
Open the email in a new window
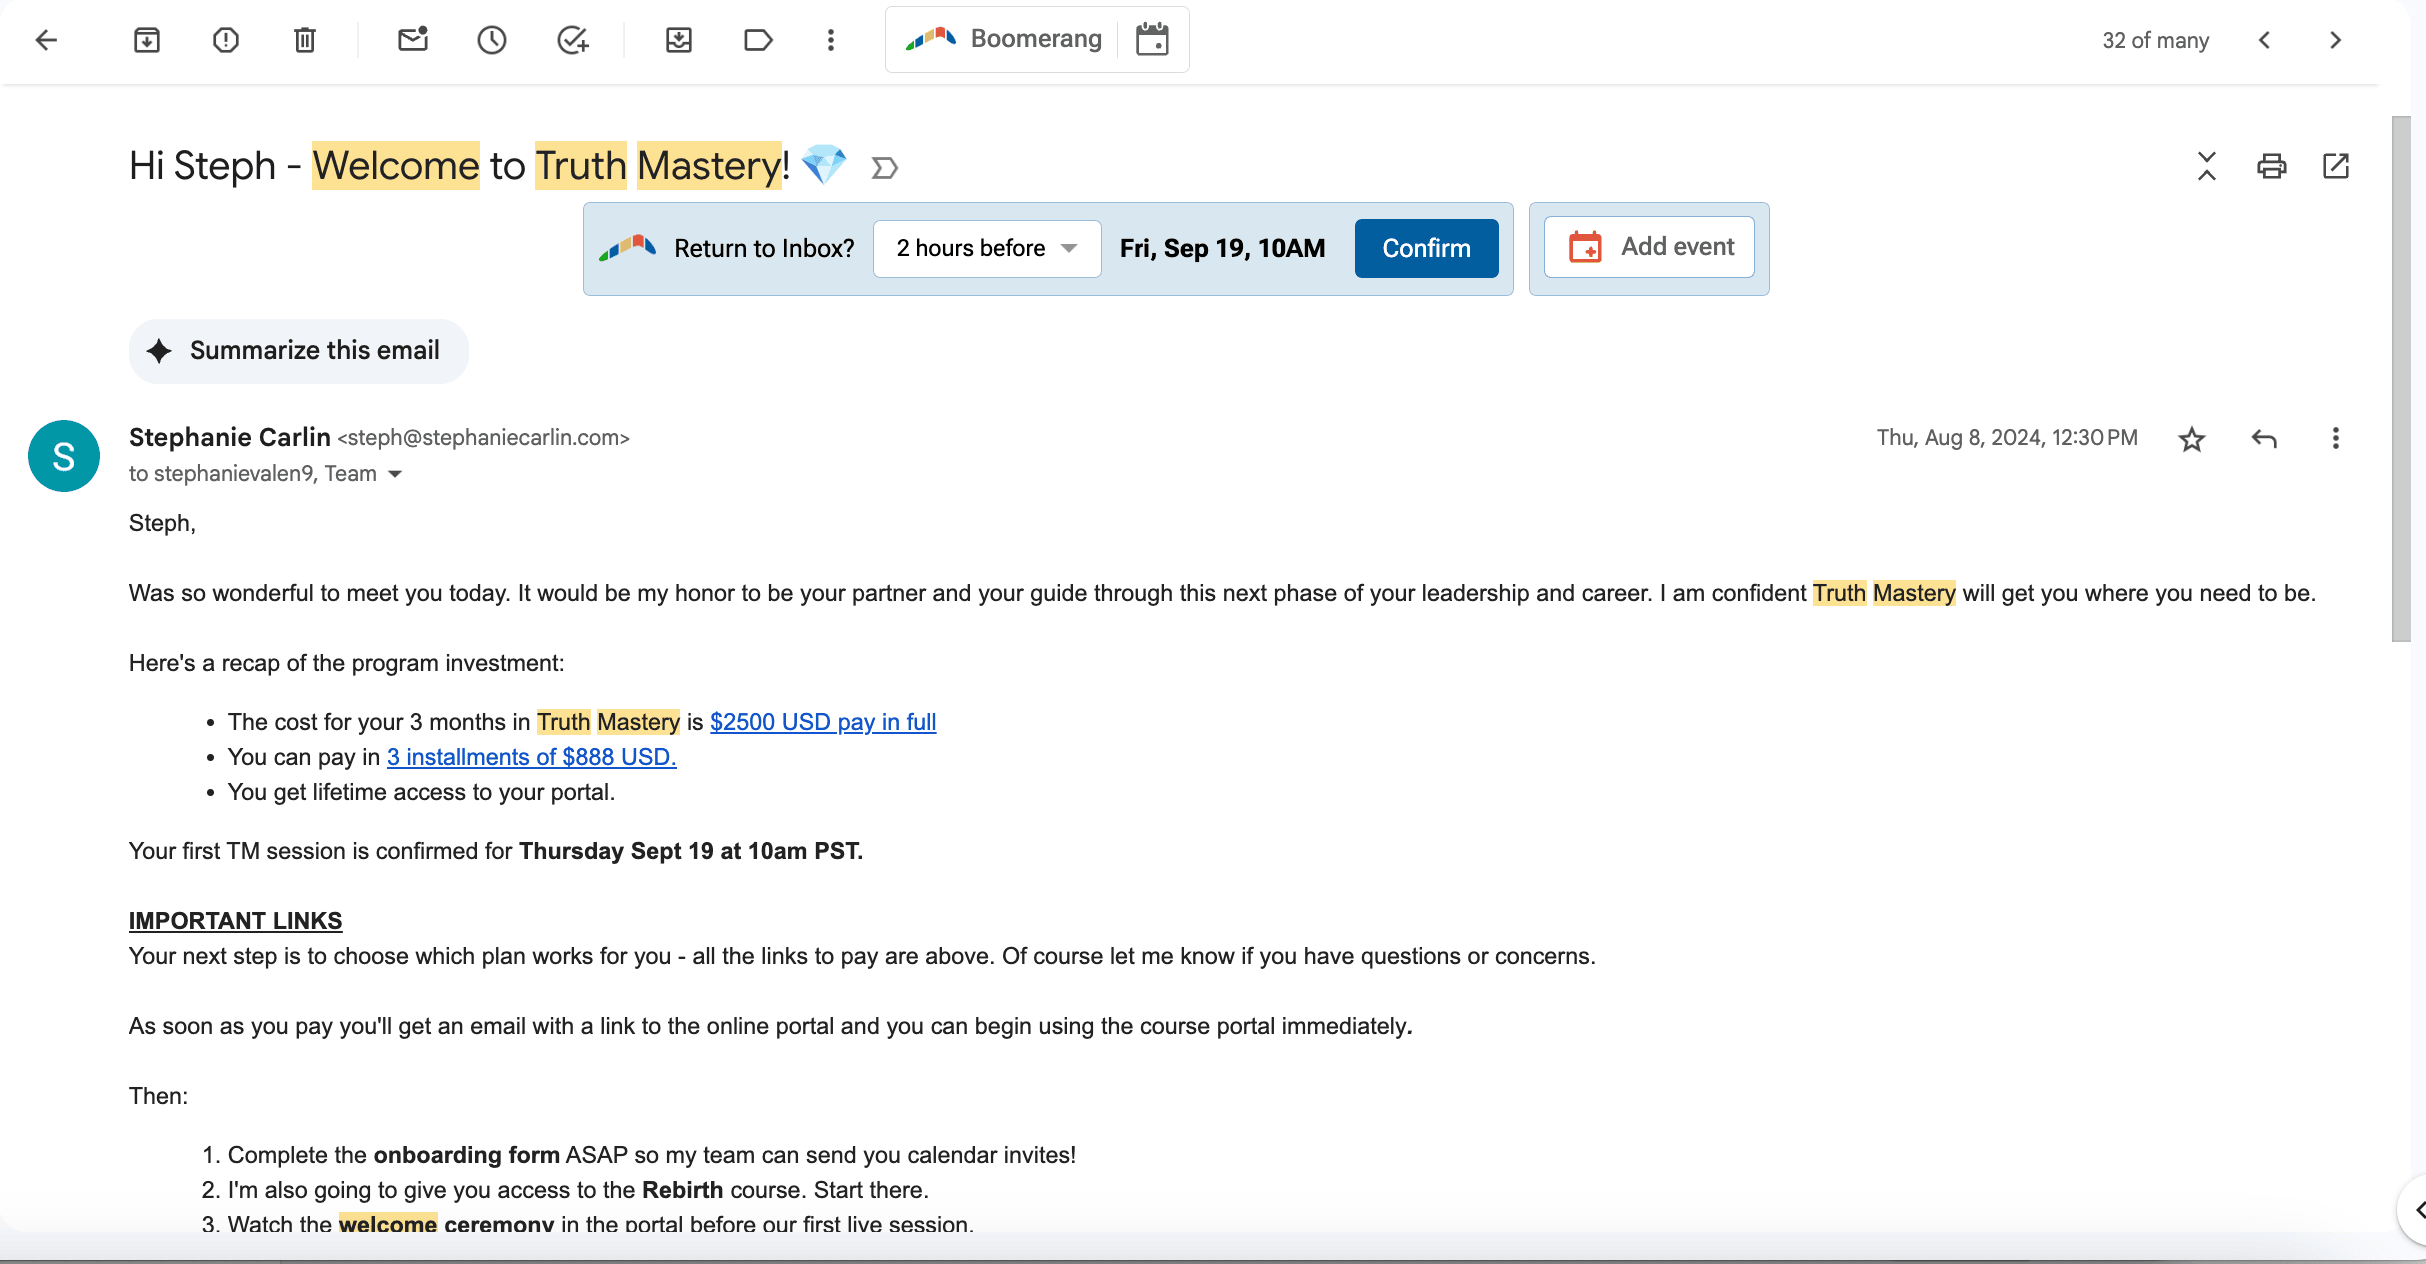point(2336,166)
